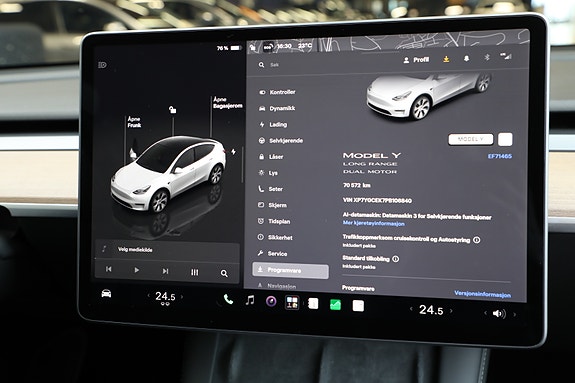Skip to previous track

click(x=109, y=269)
